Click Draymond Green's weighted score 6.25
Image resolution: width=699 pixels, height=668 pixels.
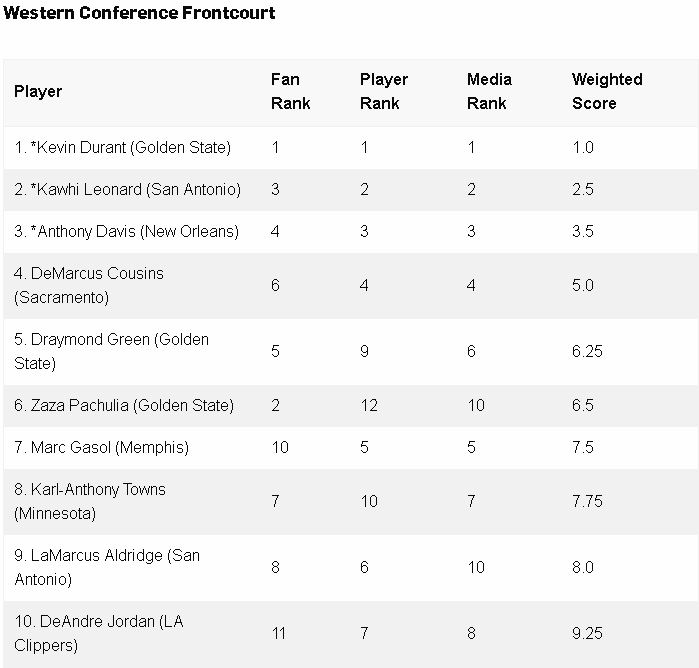(x=587, y=351)
